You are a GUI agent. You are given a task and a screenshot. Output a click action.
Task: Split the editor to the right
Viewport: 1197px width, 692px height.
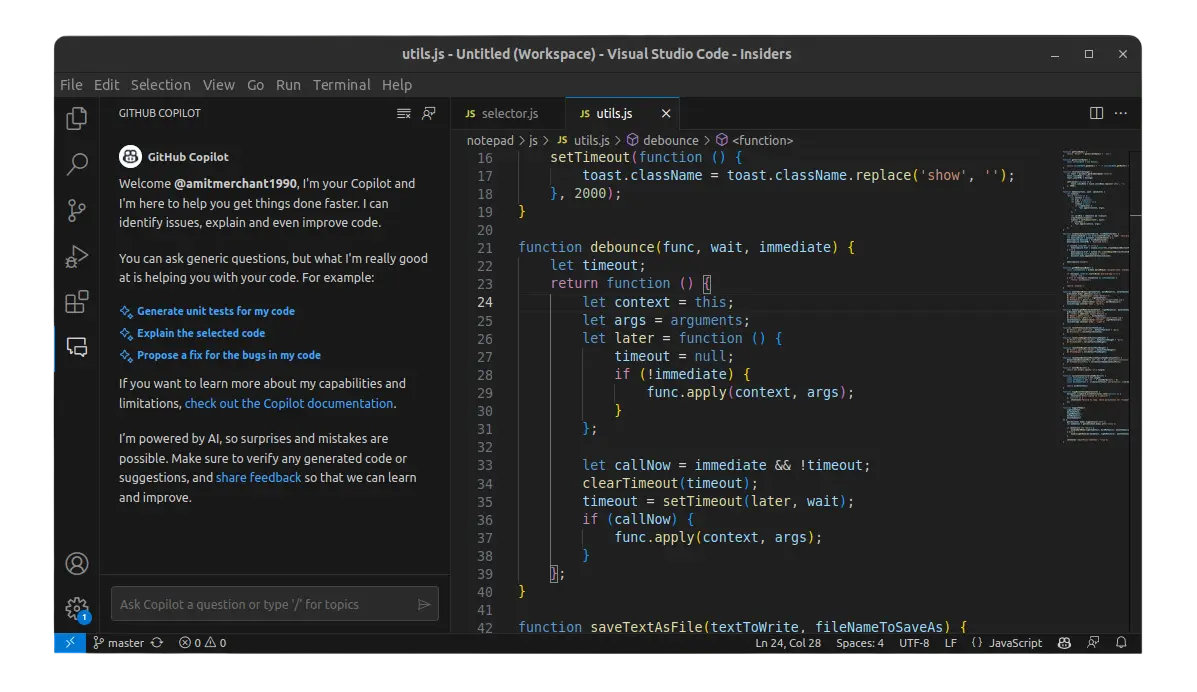(1096, 114)
